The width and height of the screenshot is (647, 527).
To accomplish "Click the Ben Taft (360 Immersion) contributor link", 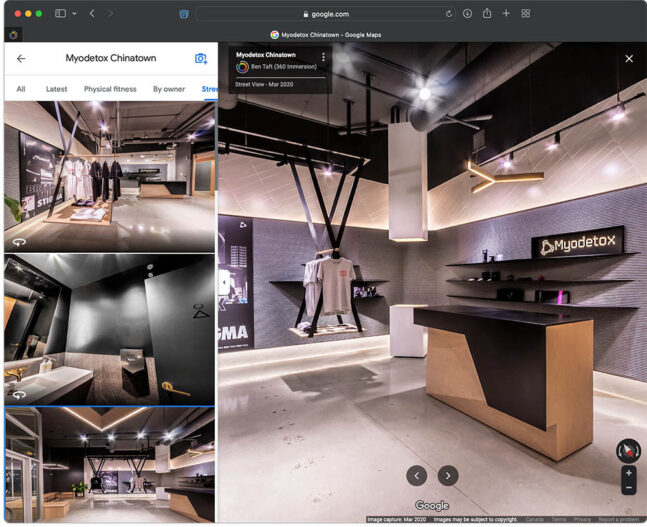I will click(283, 66).
